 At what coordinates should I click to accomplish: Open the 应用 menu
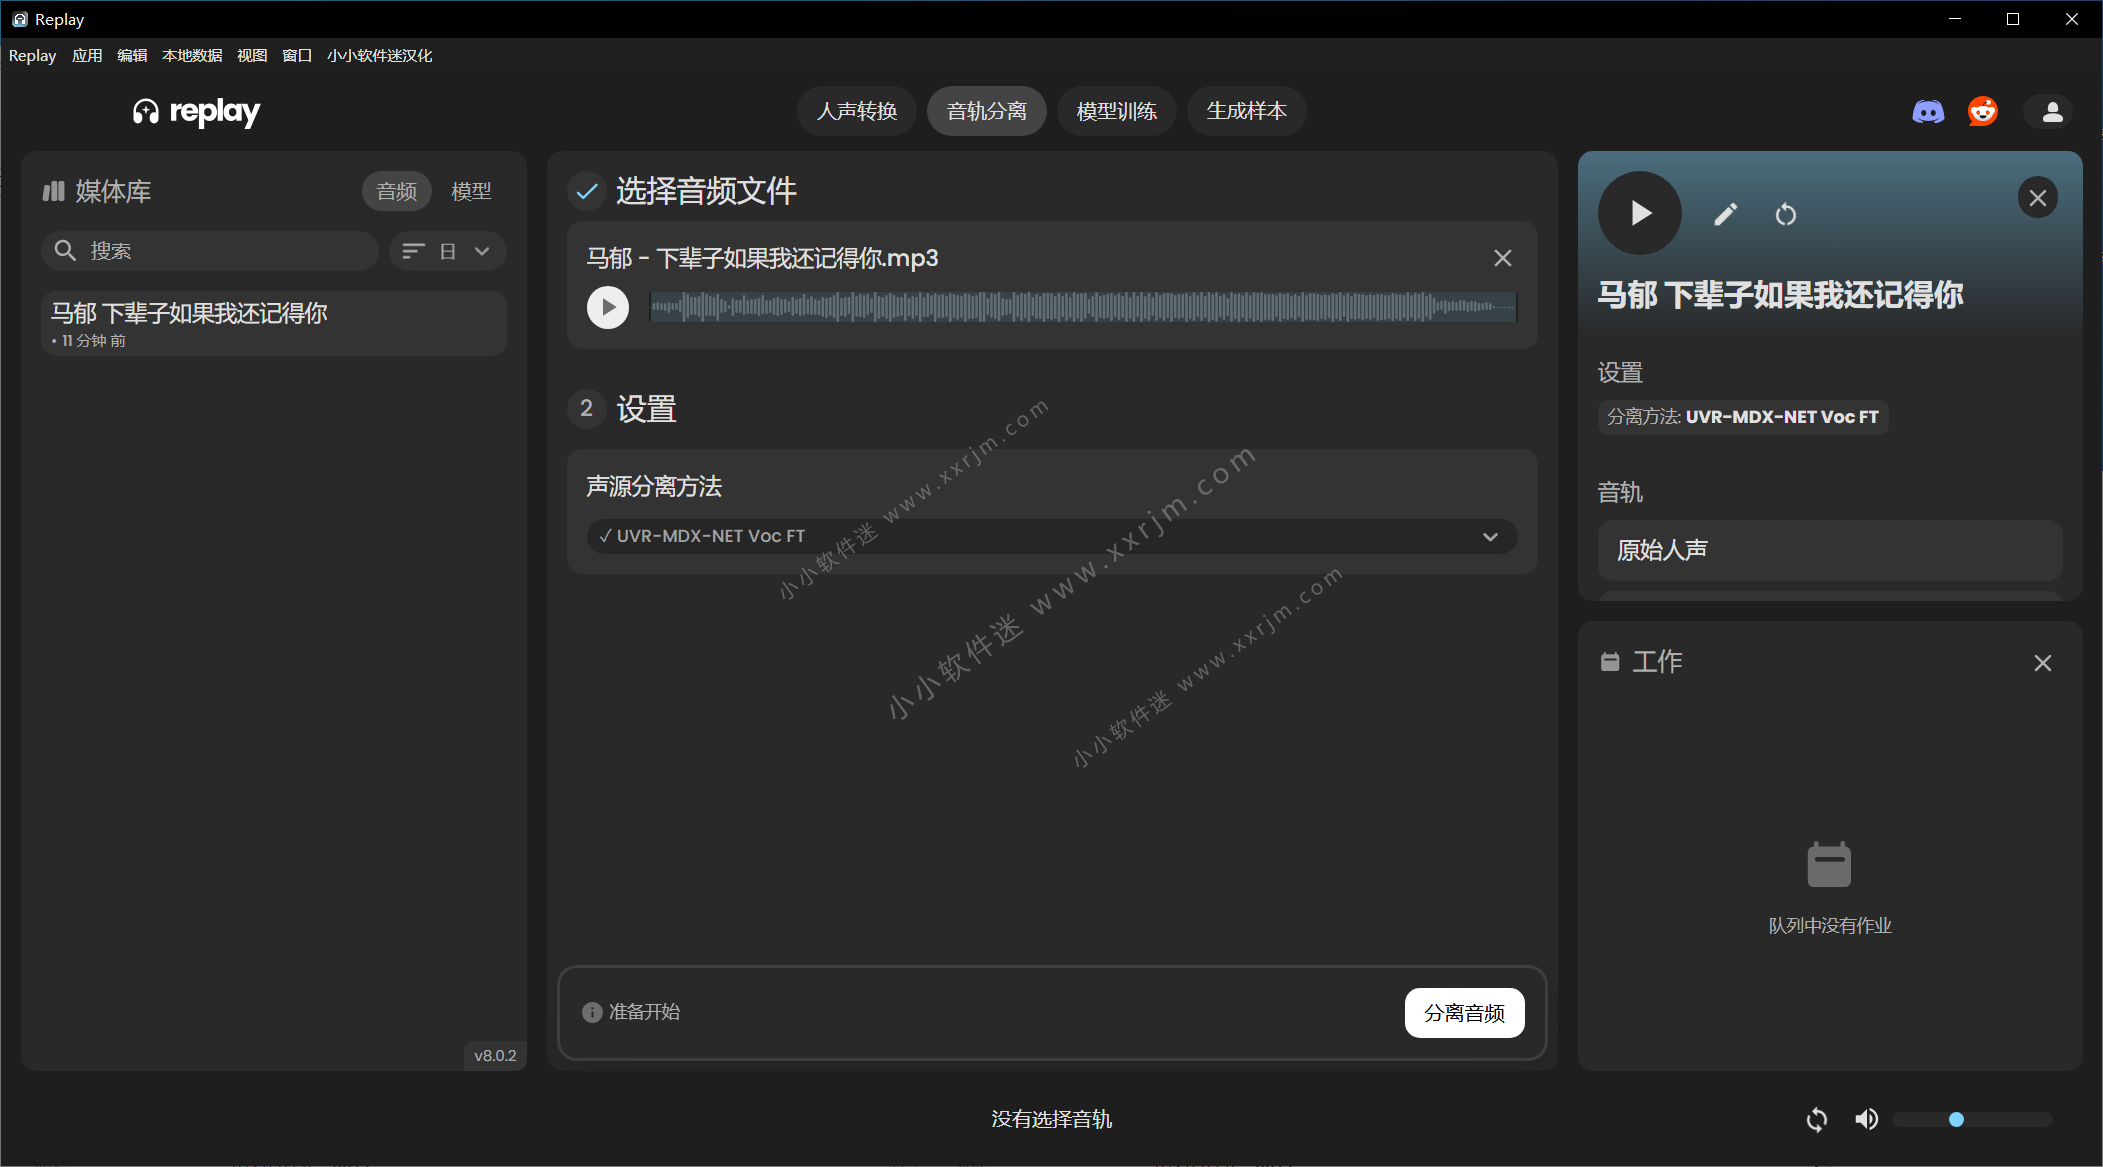[87, 56]
